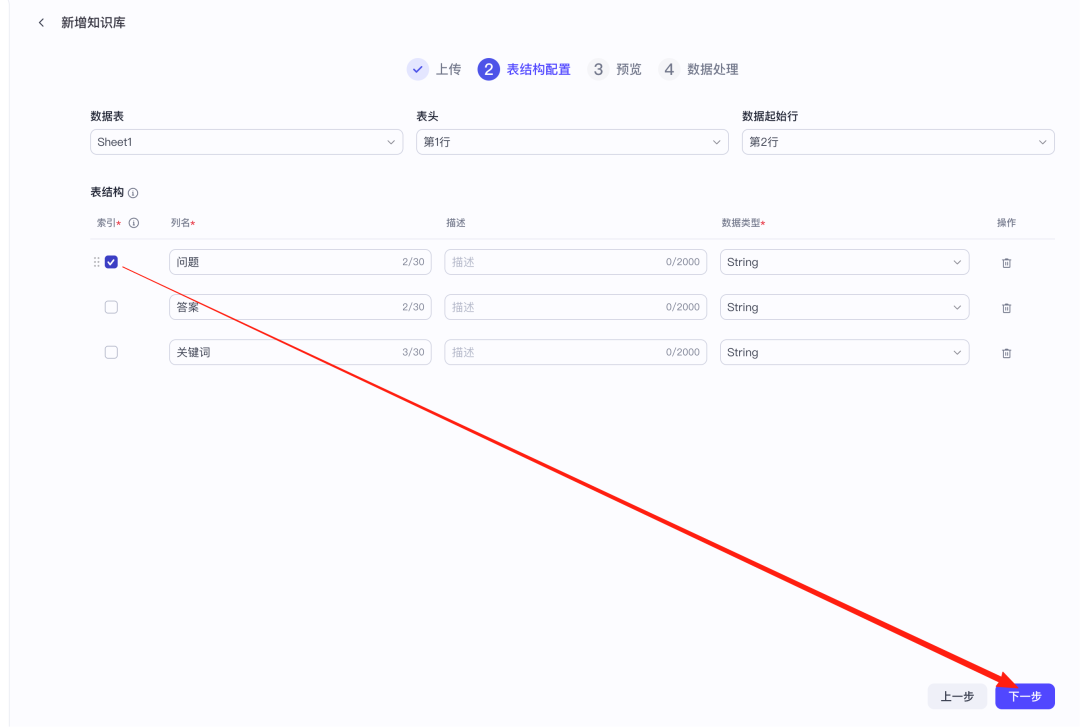Change data type of 关键词 row

coord(844,352)
